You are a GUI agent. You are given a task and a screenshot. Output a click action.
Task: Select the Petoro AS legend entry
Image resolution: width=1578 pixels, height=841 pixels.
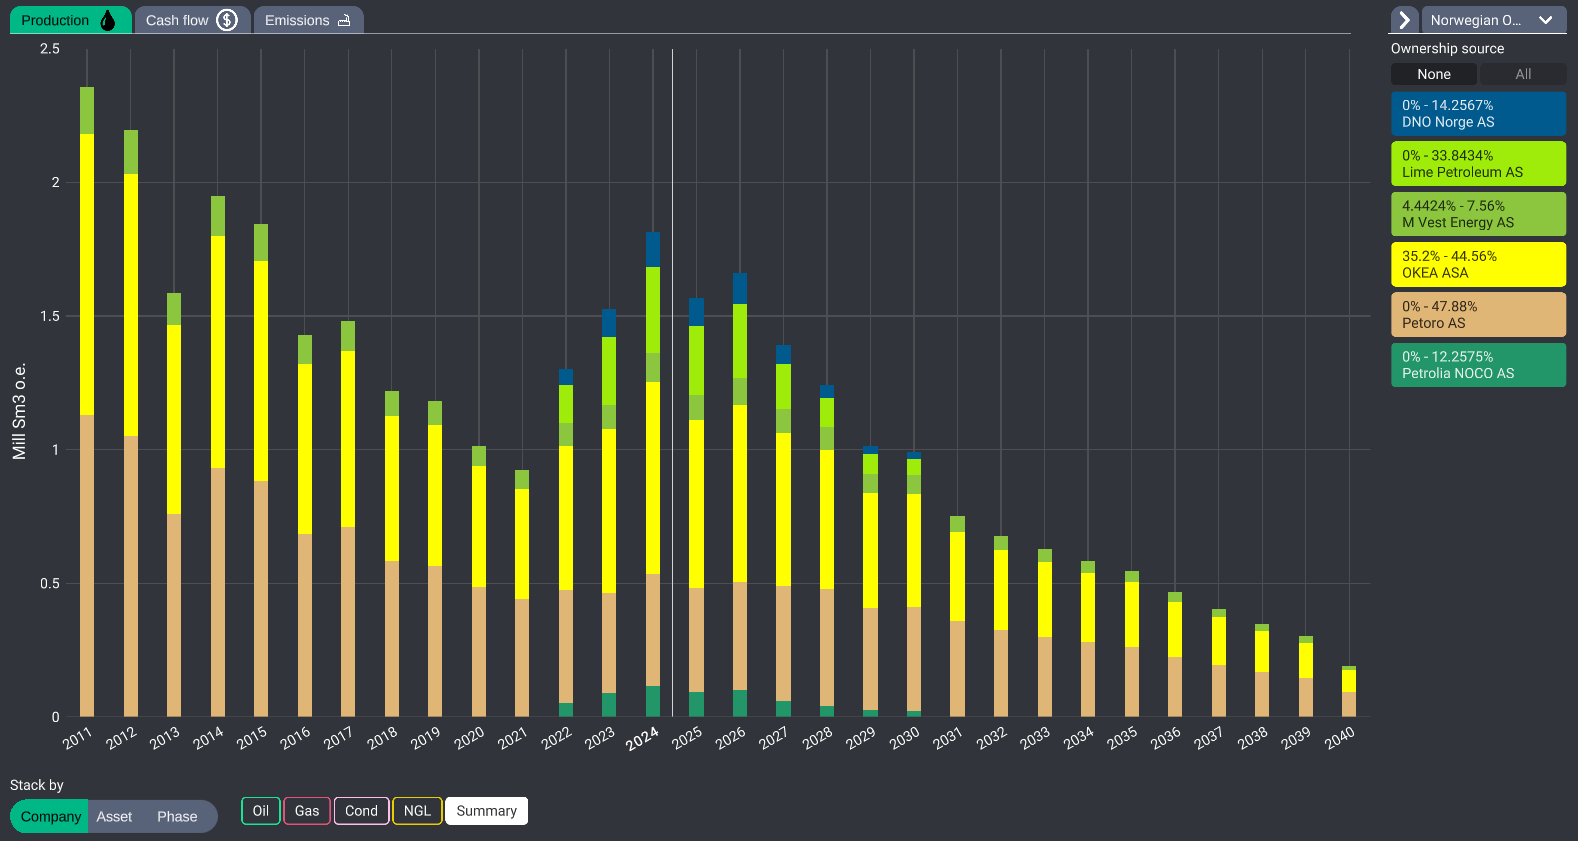point(1477,315)
